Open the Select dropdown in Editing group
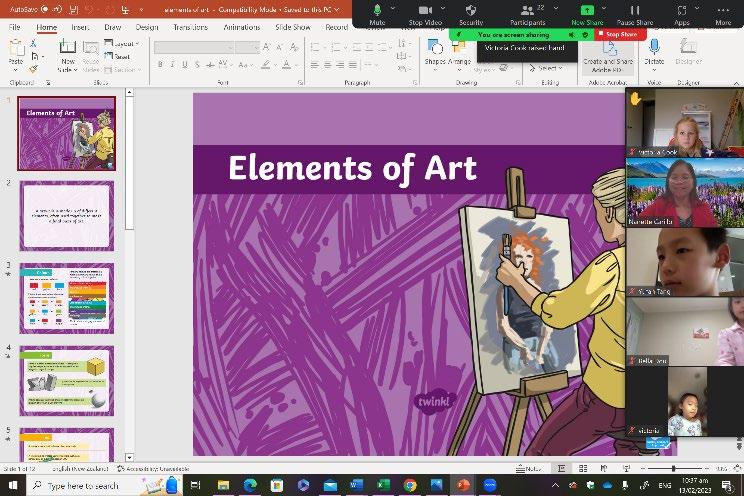 pos(546,68)
